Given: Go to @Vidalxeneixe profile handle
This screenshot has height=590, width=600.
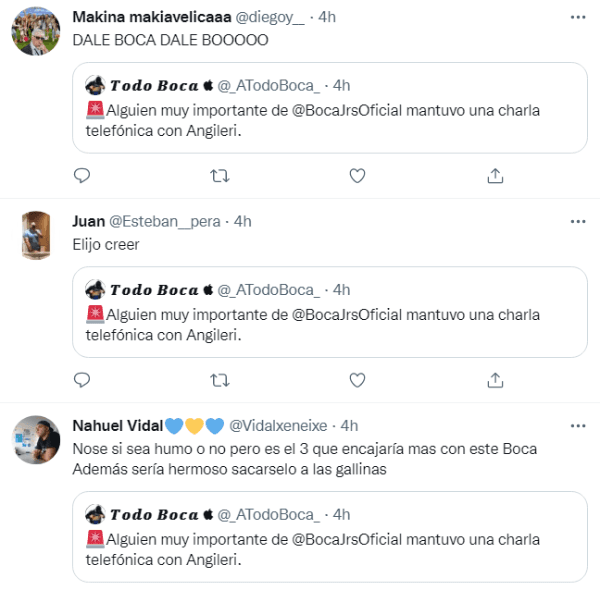Looking at the screenshot, I should click(279, 425).
